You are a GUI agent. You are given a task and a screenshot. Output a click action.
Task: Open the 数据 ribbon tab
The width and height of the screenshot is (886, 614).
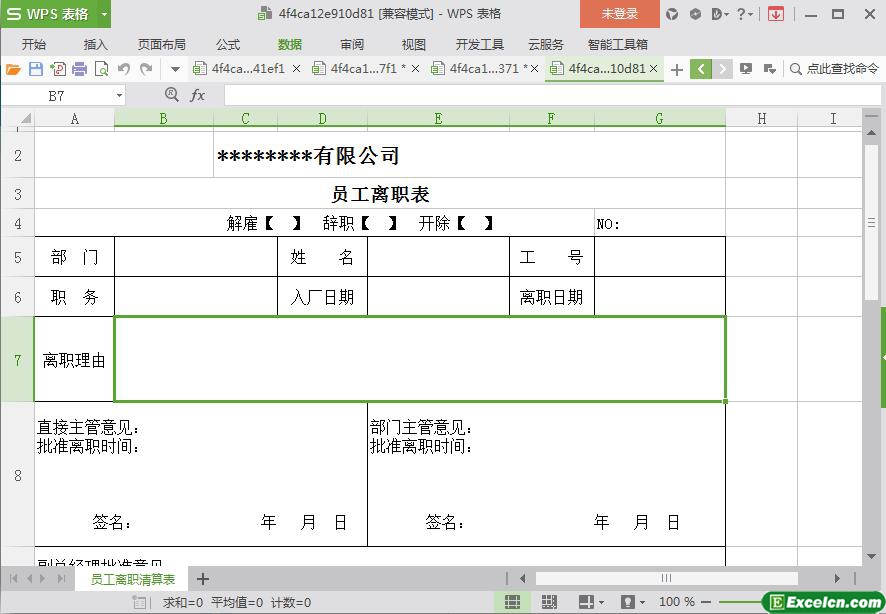tap(290, 45)
